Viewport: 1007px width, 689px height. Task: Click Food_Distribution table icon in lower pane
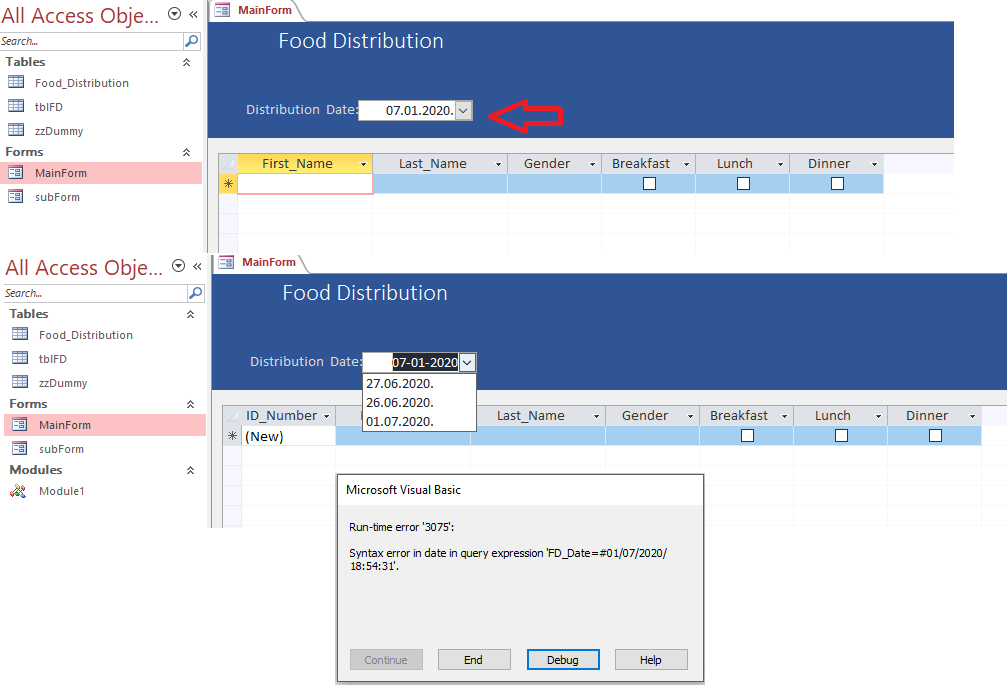pyautogui.click(x=20, y=334)
